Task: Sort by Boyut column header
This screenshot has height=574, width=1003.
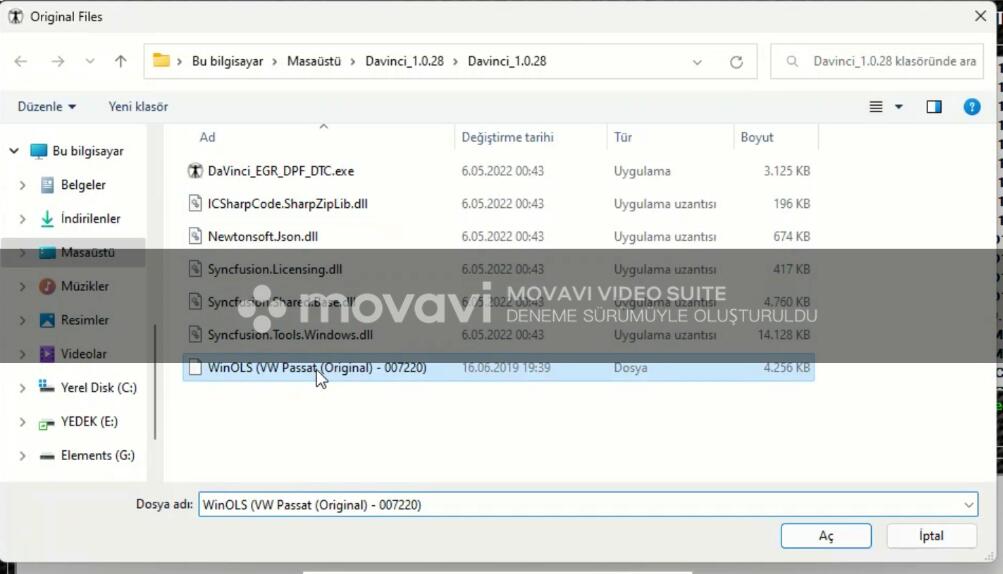Action: tap(757, 138)
